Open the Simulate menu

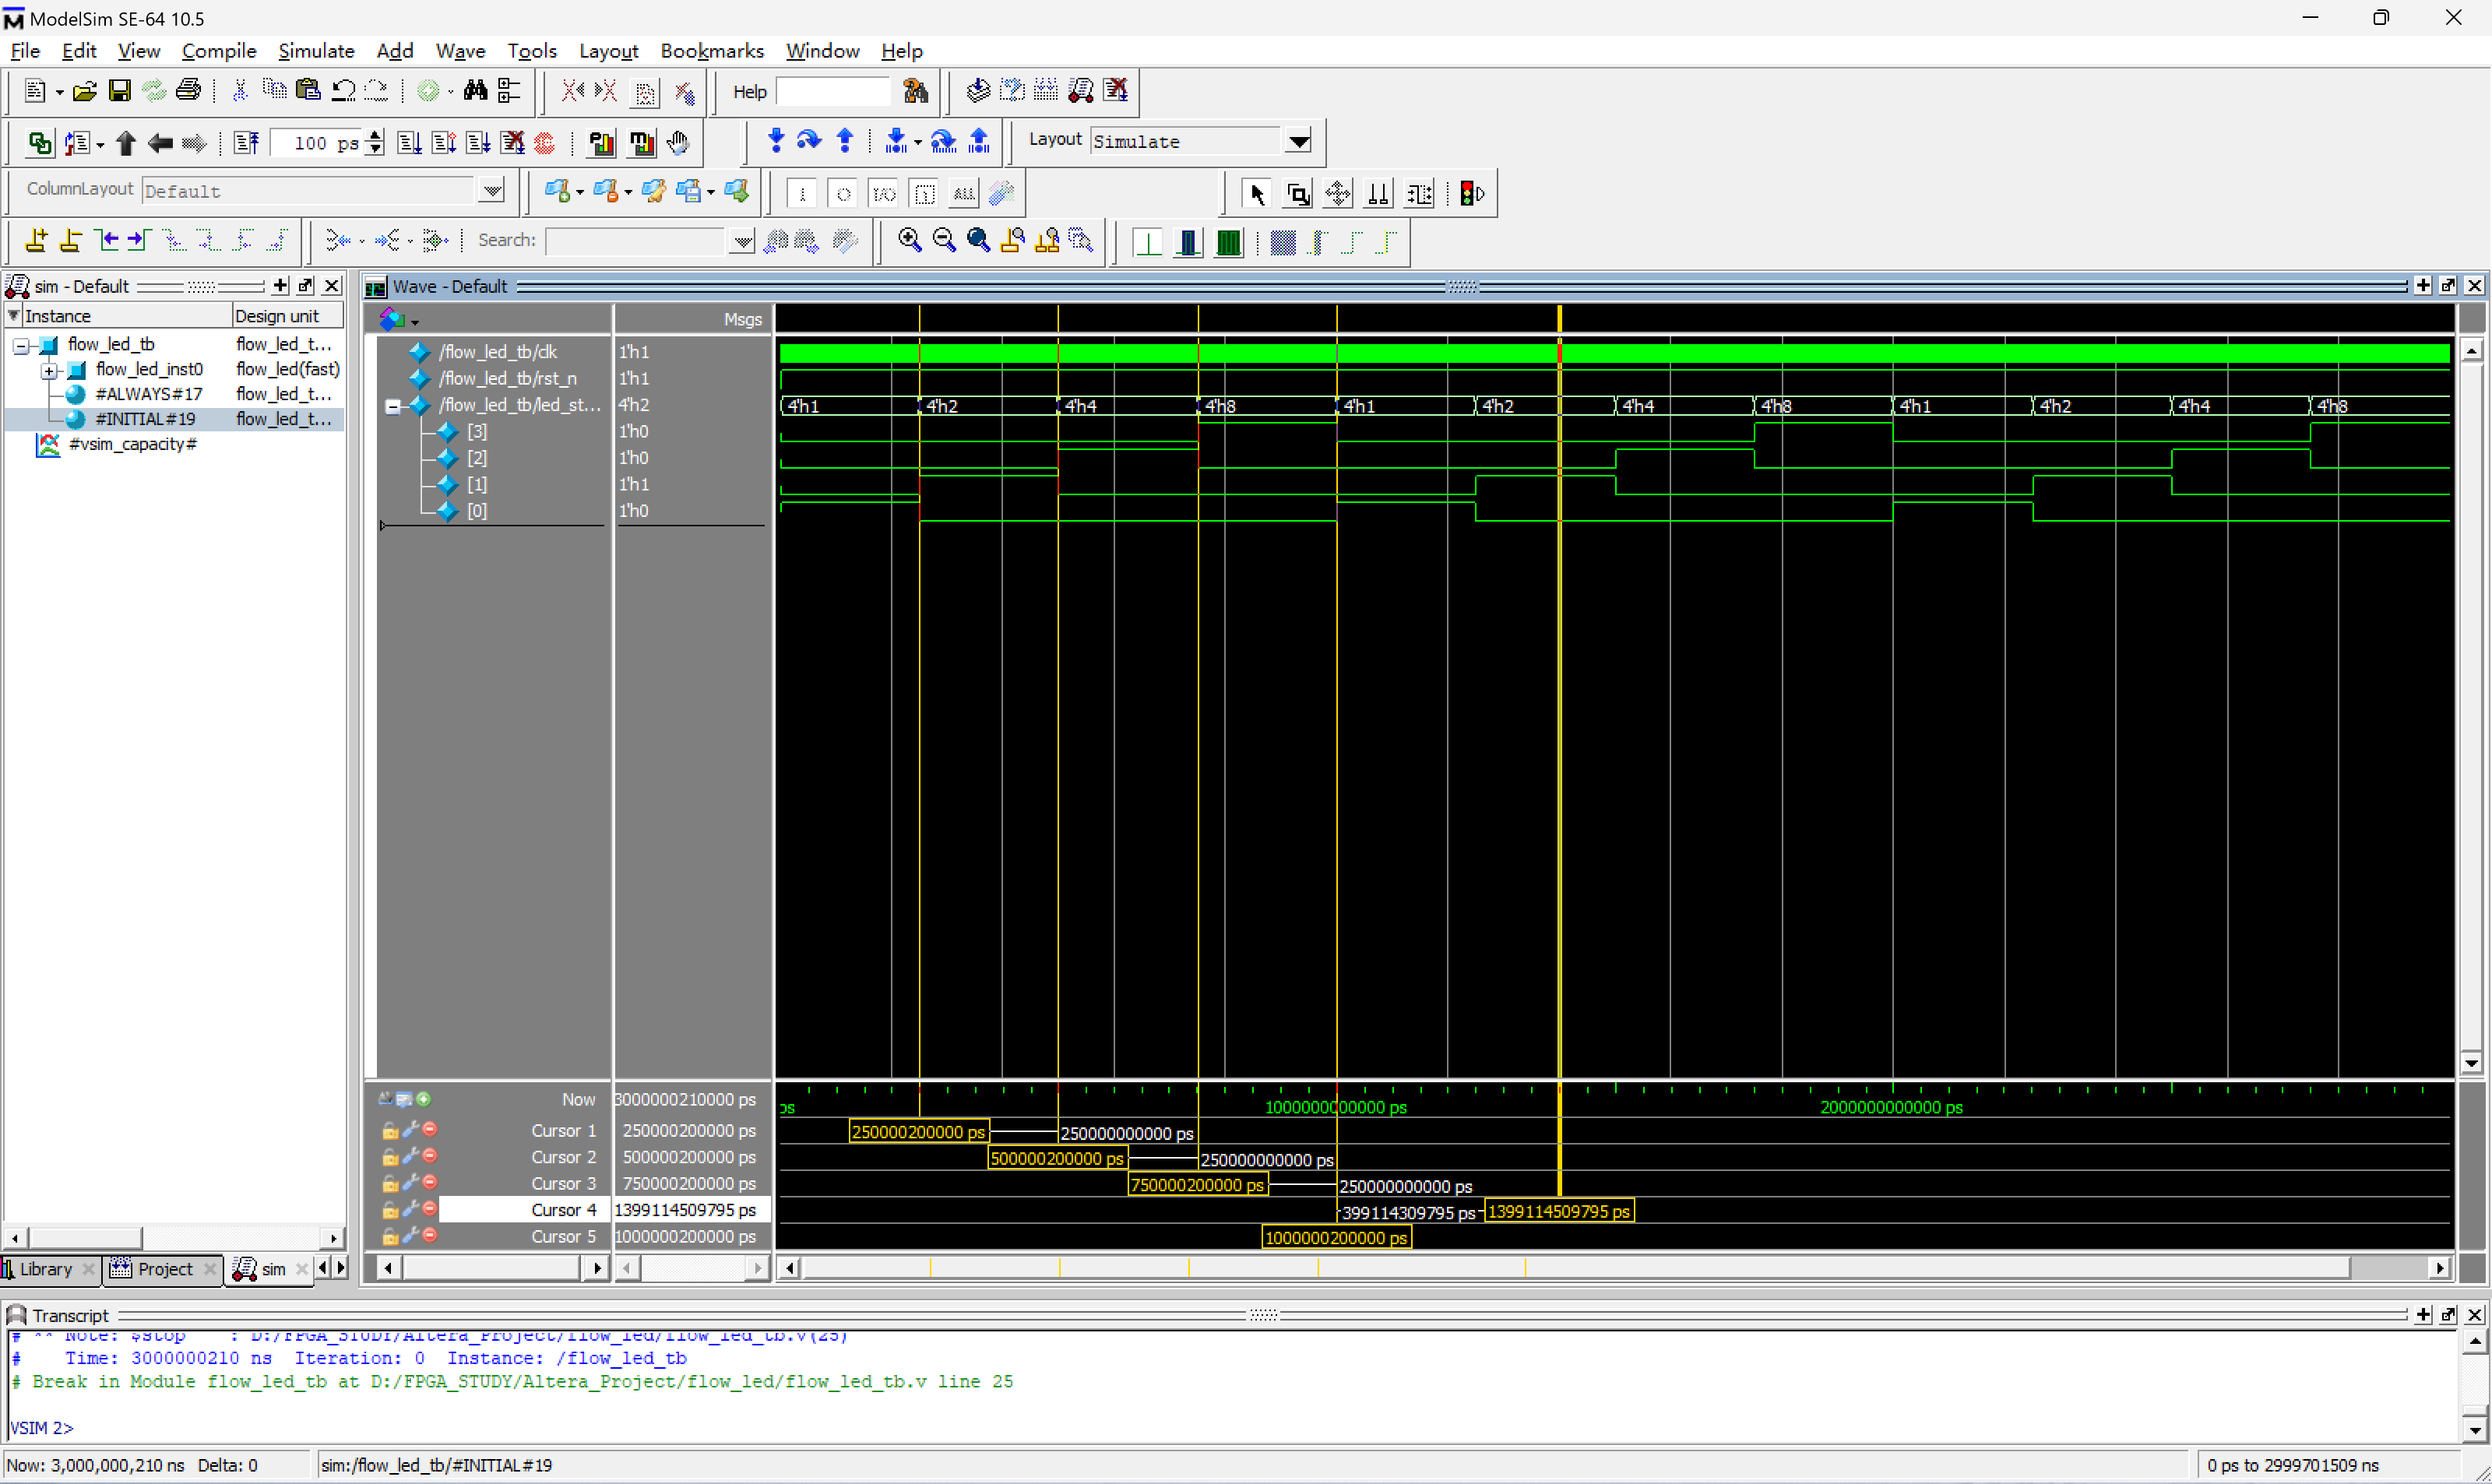[316, 51]
